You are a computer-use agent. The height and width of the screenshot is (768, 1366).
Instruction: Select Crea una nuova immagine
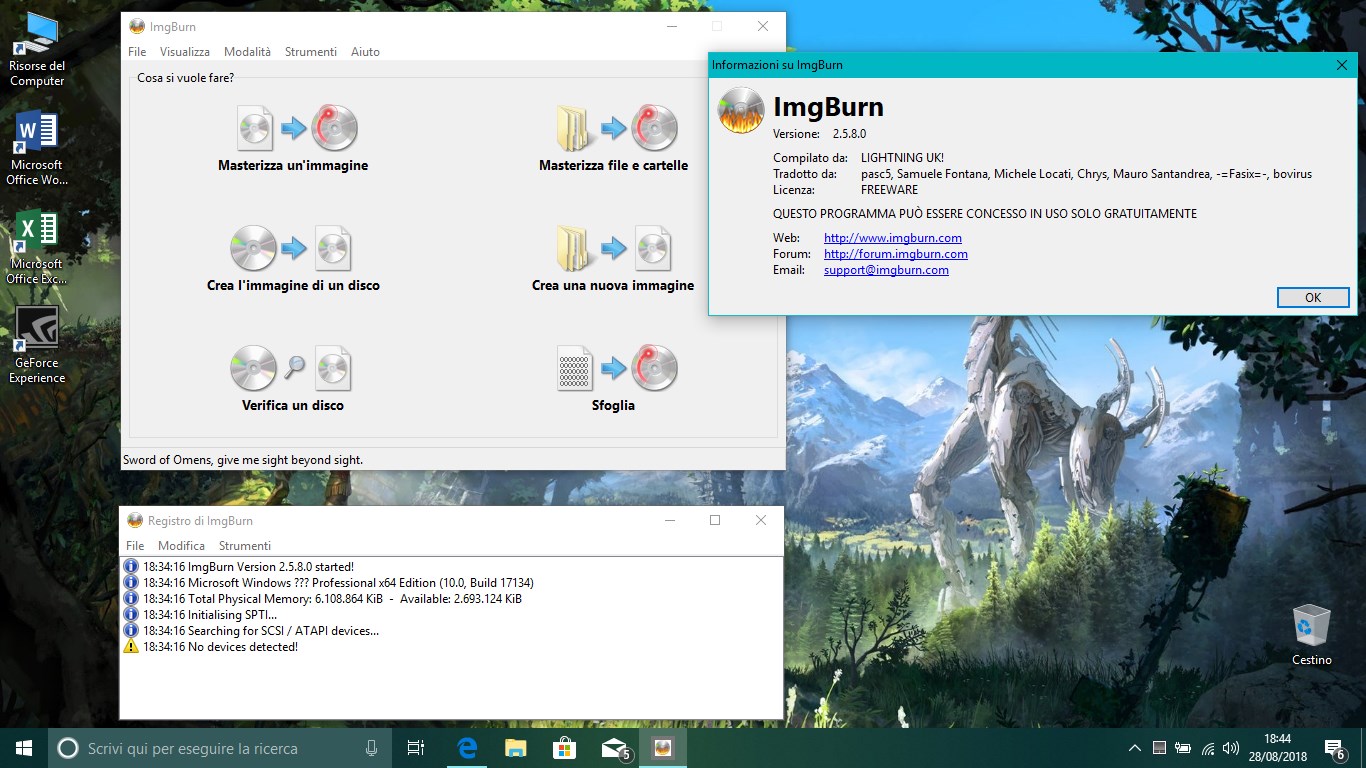(x=613, y=259)
